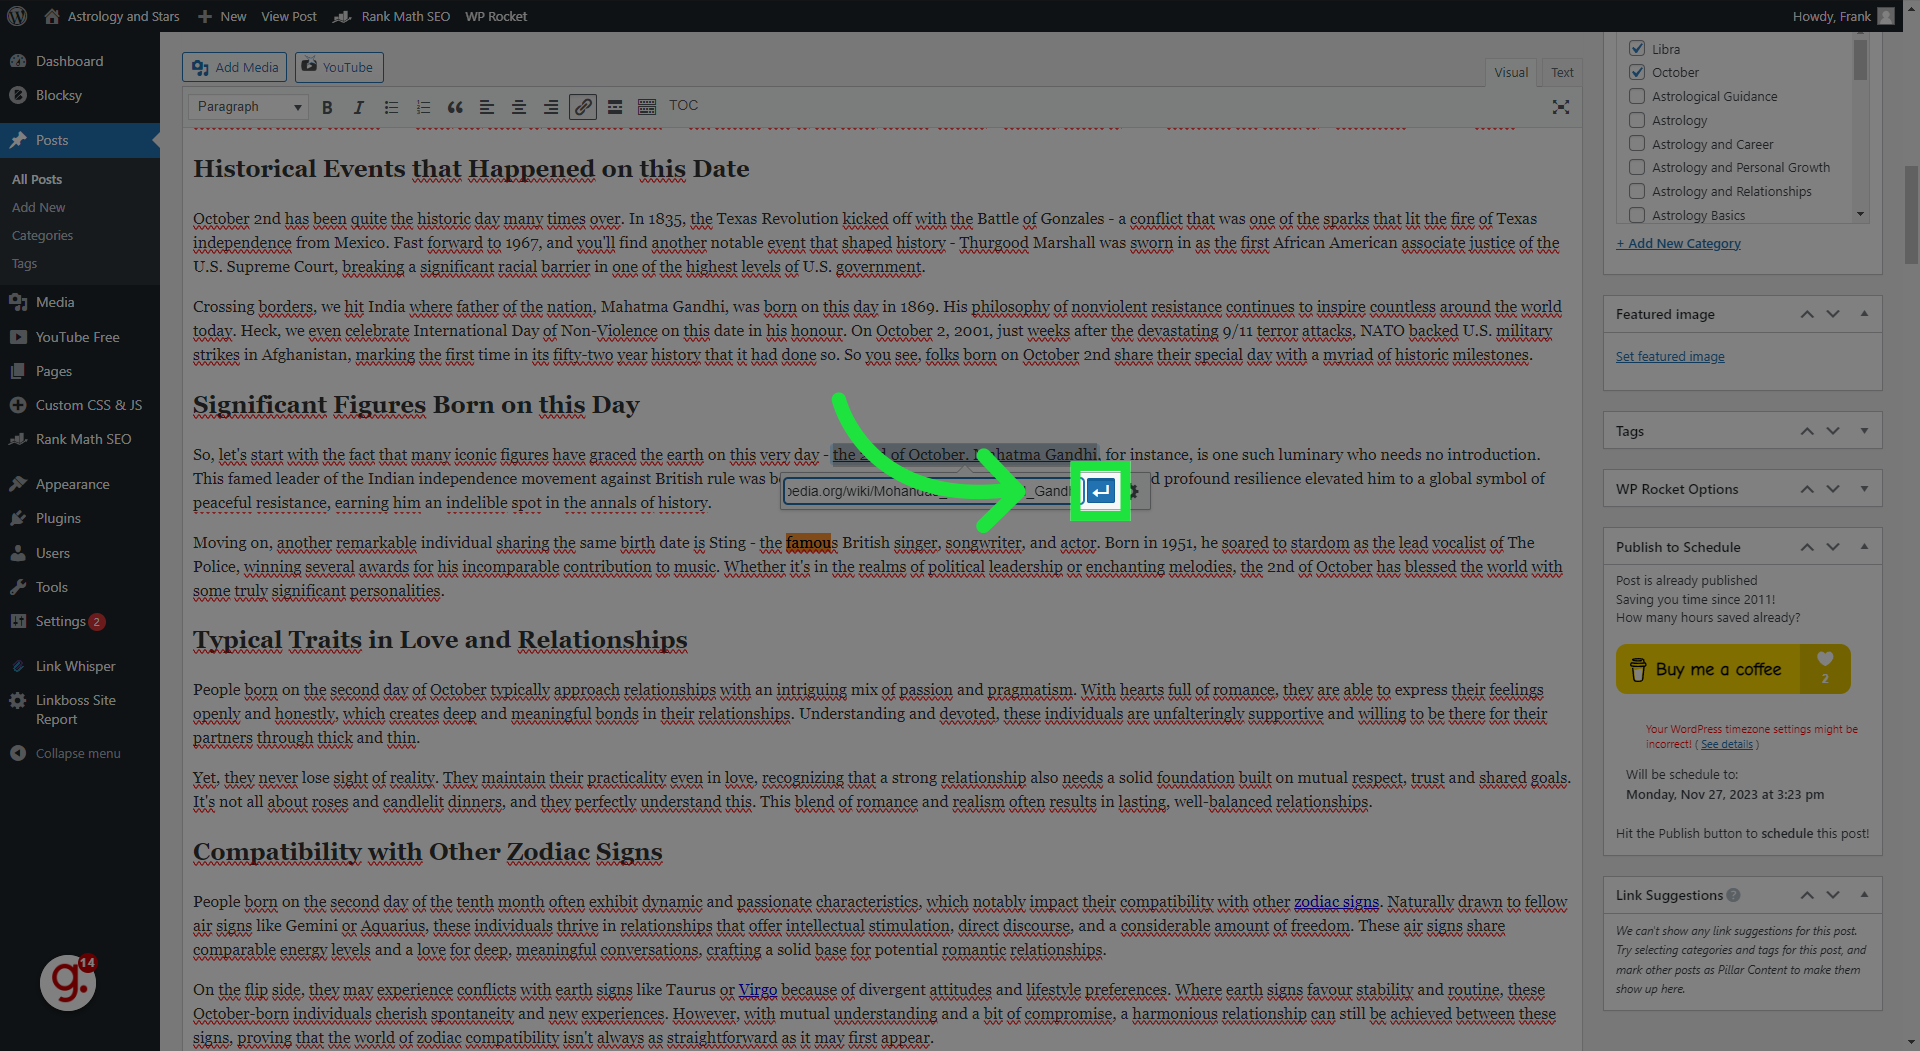Click Add New Category link

tap(1678, 243)
